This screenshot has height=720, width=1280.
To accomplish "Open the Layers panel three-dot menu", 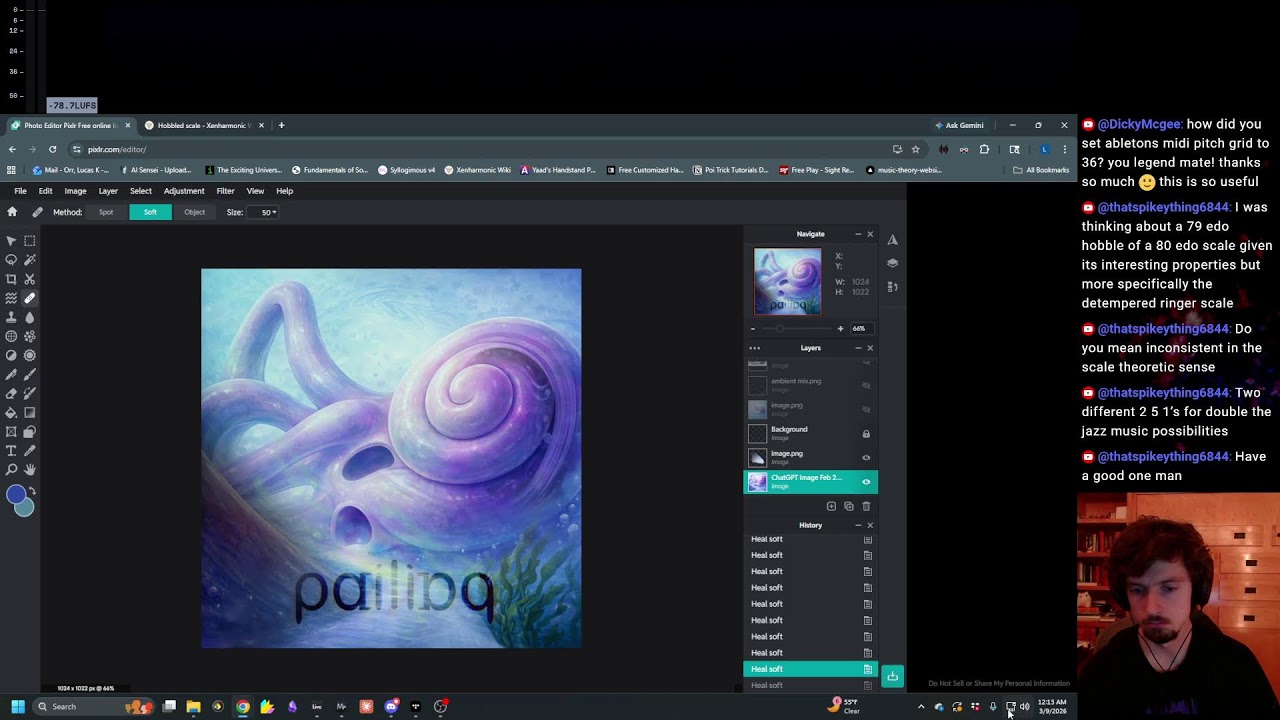I will 755,348.
